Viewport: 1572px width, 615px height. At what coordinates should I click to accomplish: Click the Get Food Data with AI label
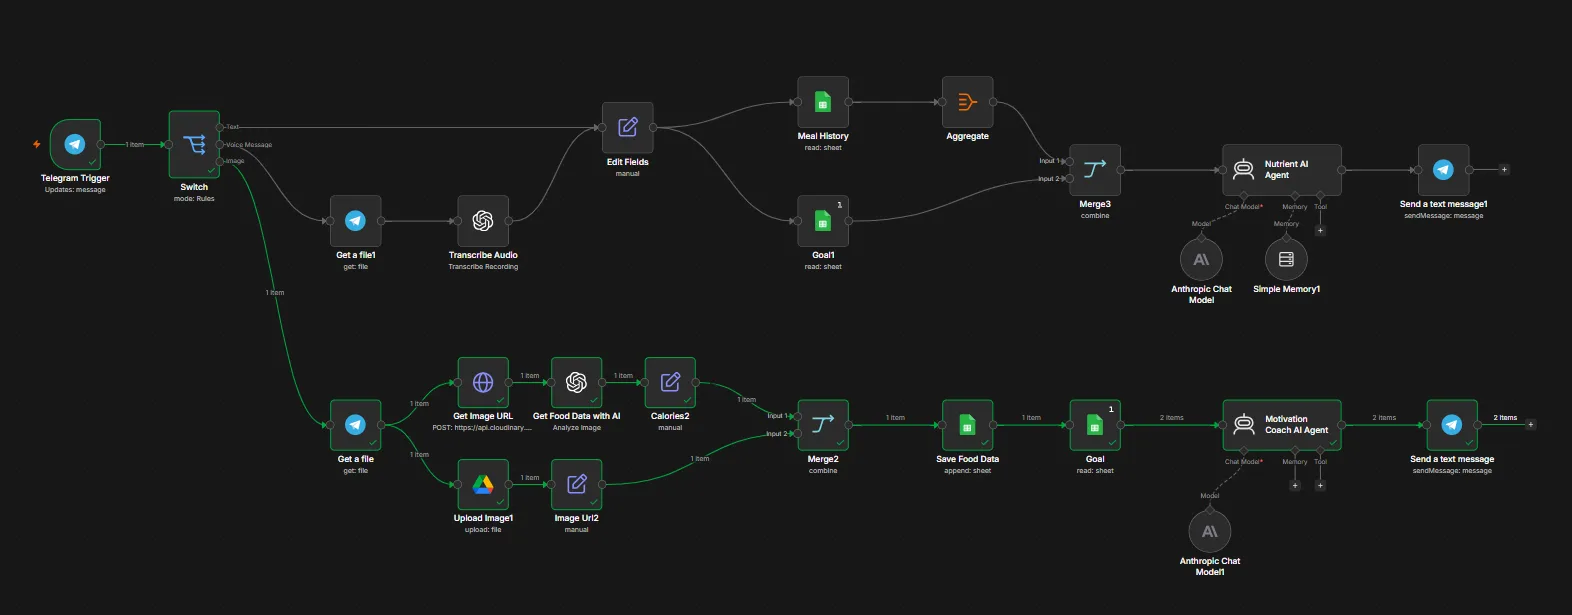[576, 416]
